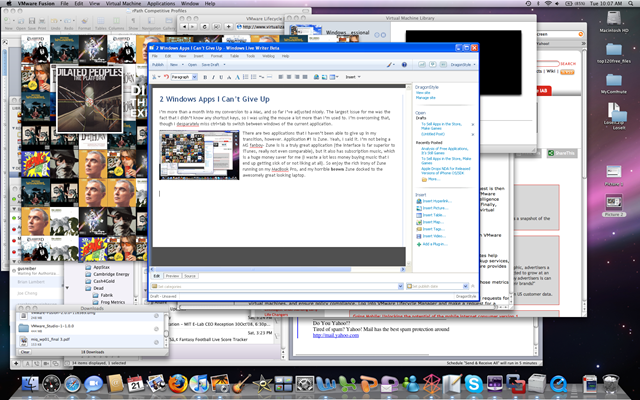Switch to Preview tab
This screenshot has height=400, width=640.
172,276
